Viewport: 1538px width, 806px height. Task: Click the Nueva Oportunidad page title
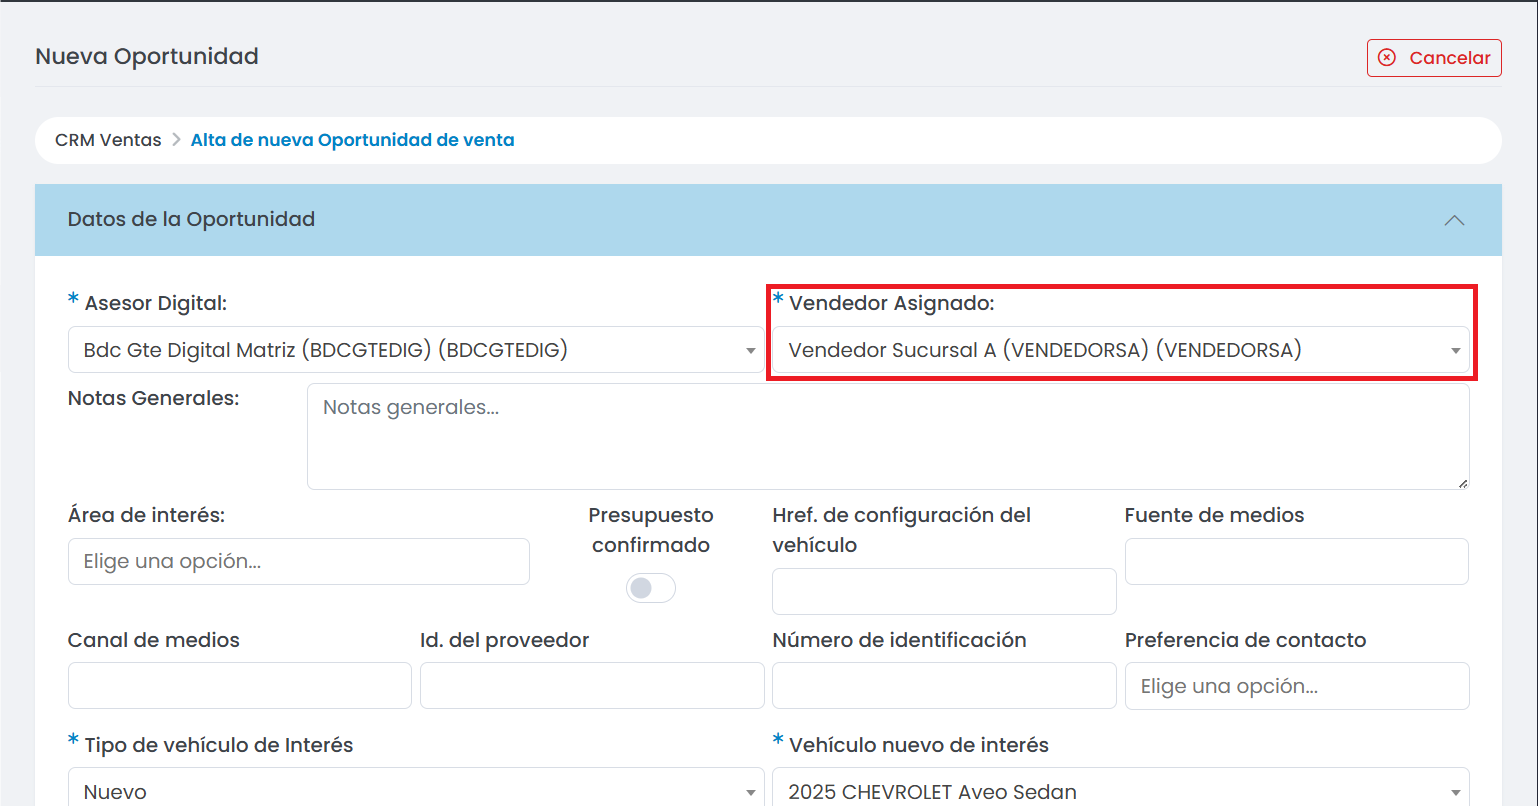(147, 56)
